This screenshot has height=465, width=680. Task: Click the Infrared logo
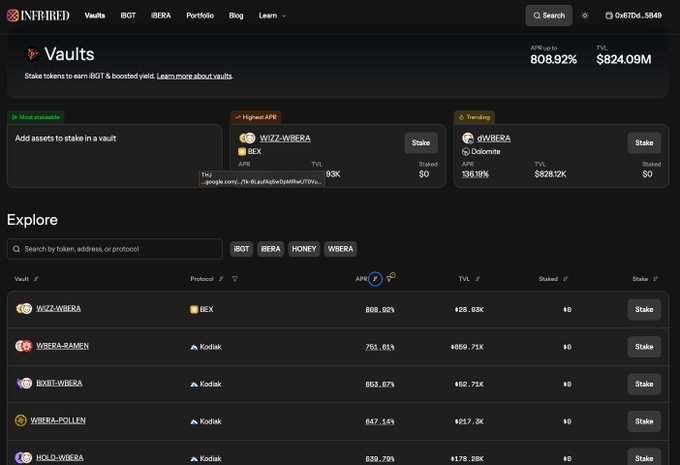tap(38, 16)
